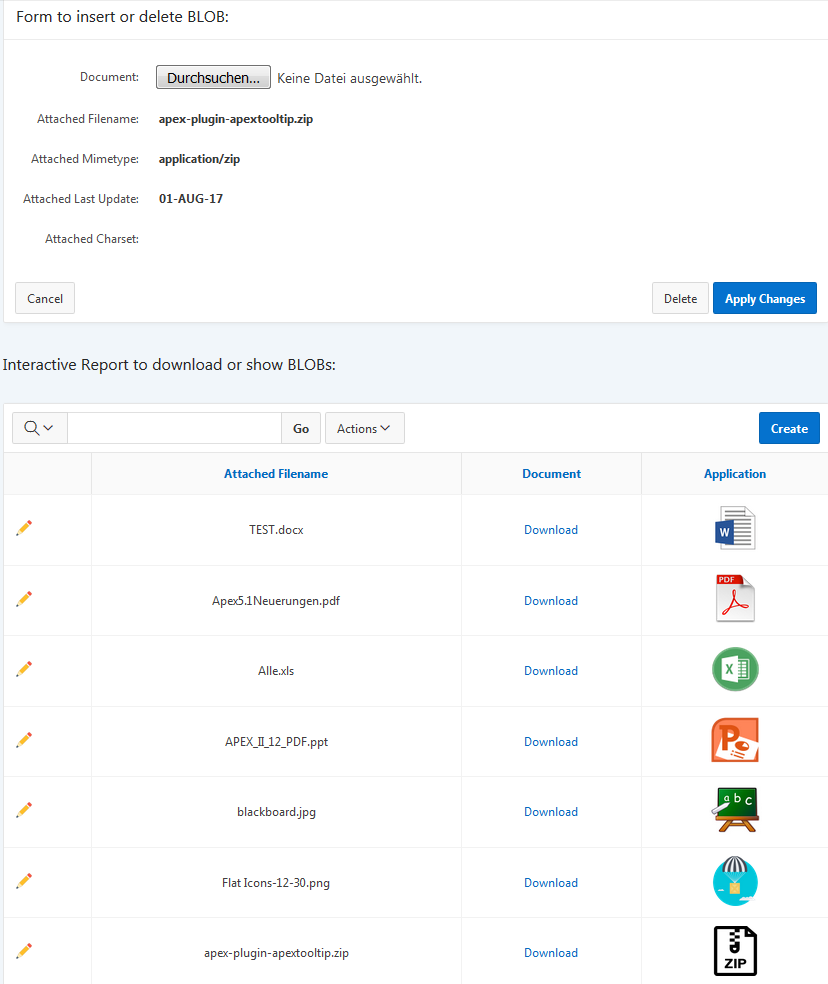The width and height of the screenshot is (828, 984).
Task: Sort by Attached Filename column header
Action: pyautogui.click(x=276, y=474)
